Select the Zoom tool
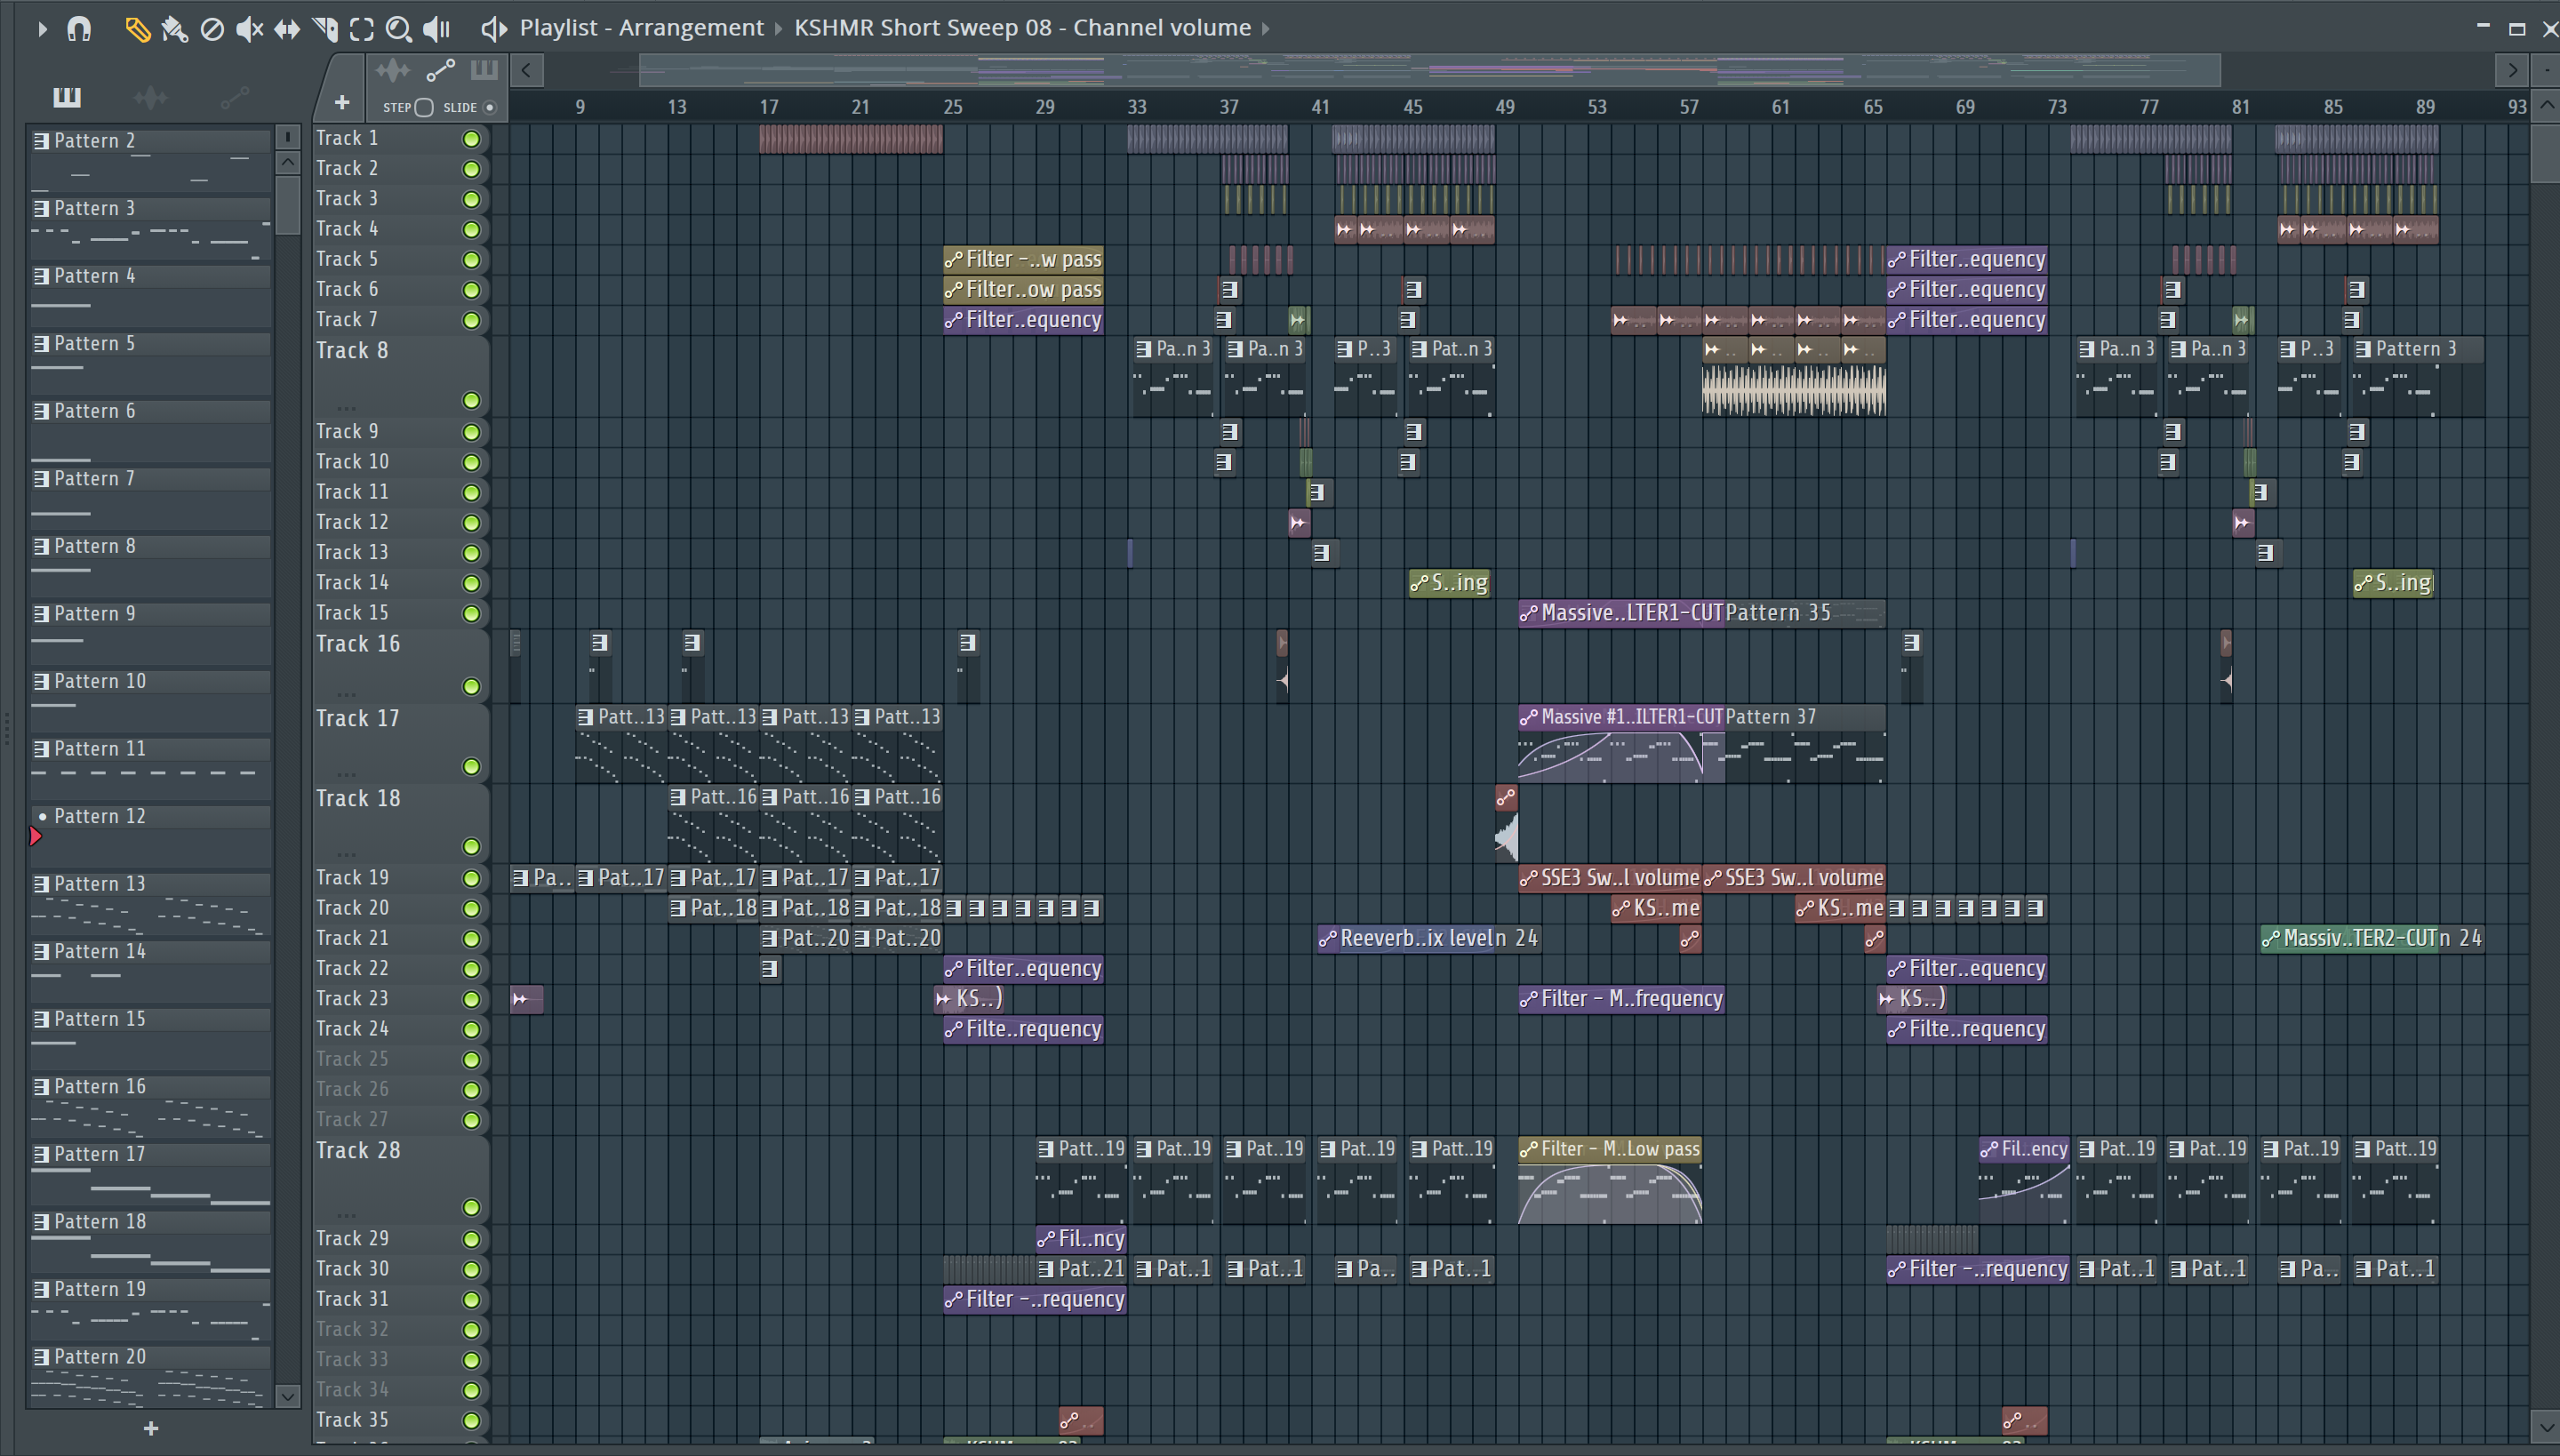The width and height of the screenshot is (2560, 1456). (x=399, y=29)
